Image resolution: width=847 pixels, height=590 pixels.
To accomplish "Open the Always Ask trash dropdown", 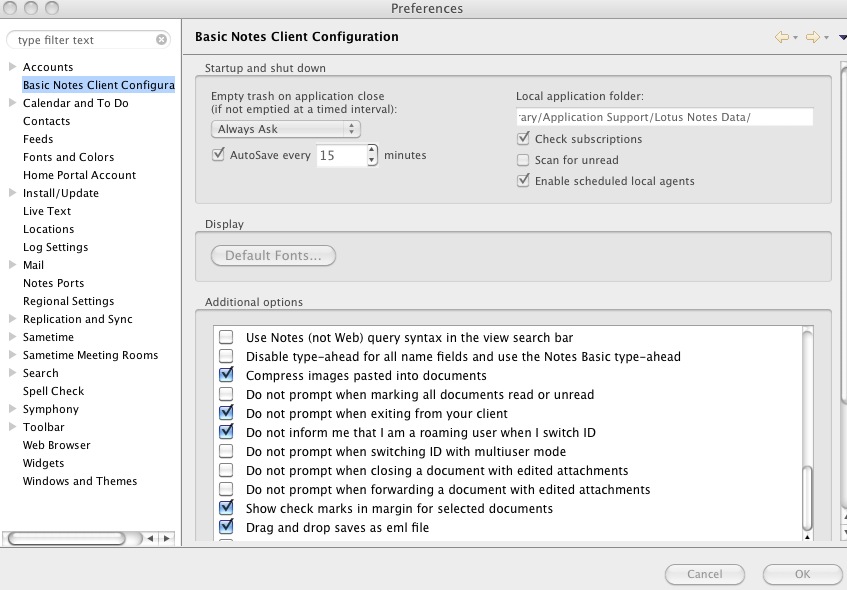I will pyautogui.click(x=286, y=129).
